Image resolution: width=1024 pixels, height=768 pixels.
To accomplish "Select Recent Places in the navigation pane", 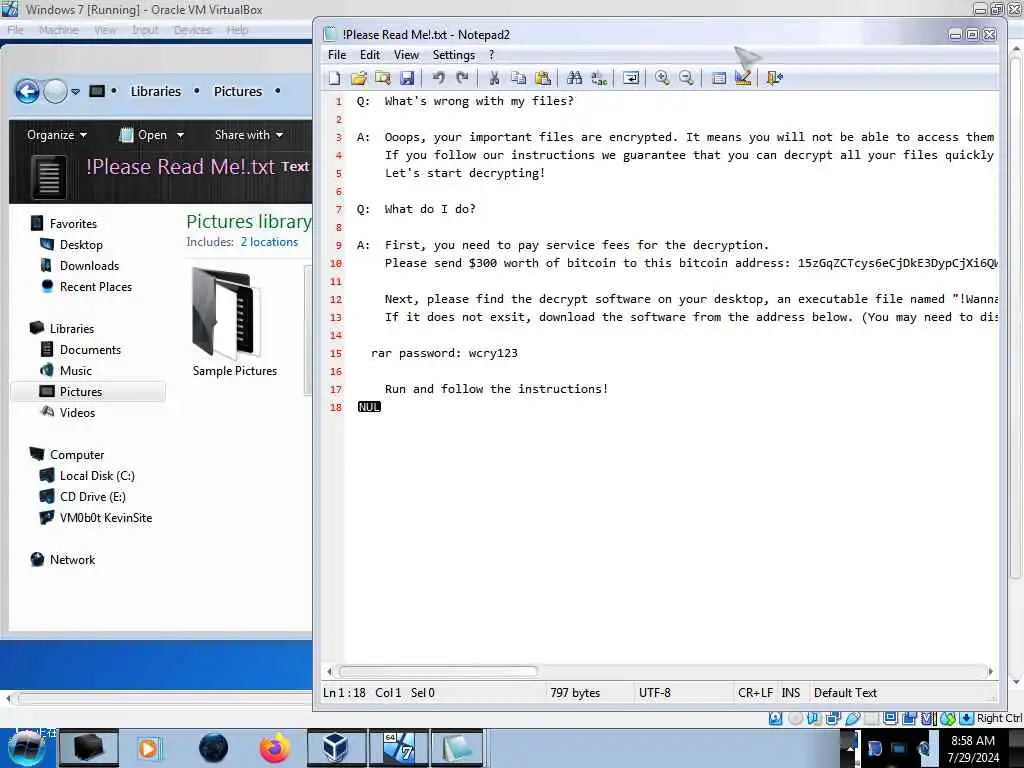I will click(96, 287).
